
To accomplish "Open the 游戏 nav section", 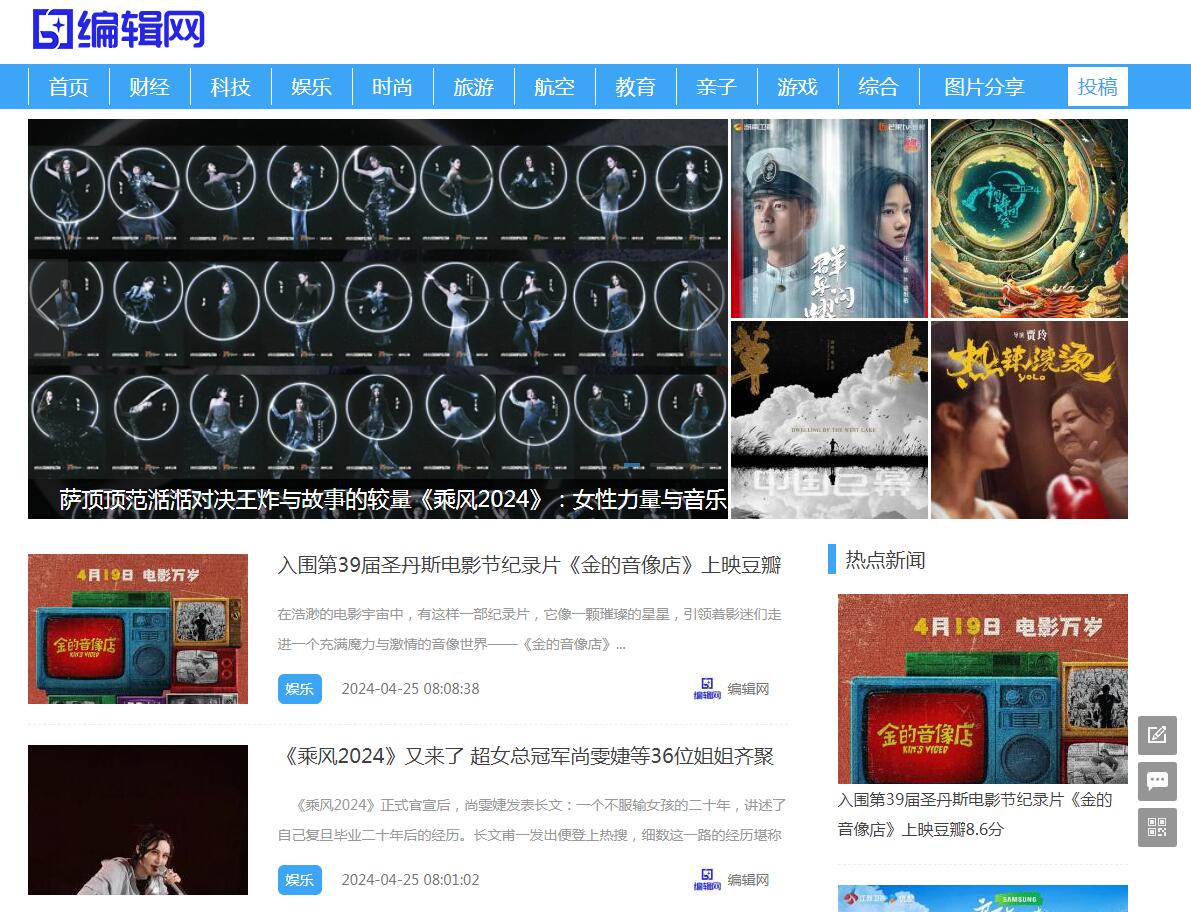I will 797,87.
